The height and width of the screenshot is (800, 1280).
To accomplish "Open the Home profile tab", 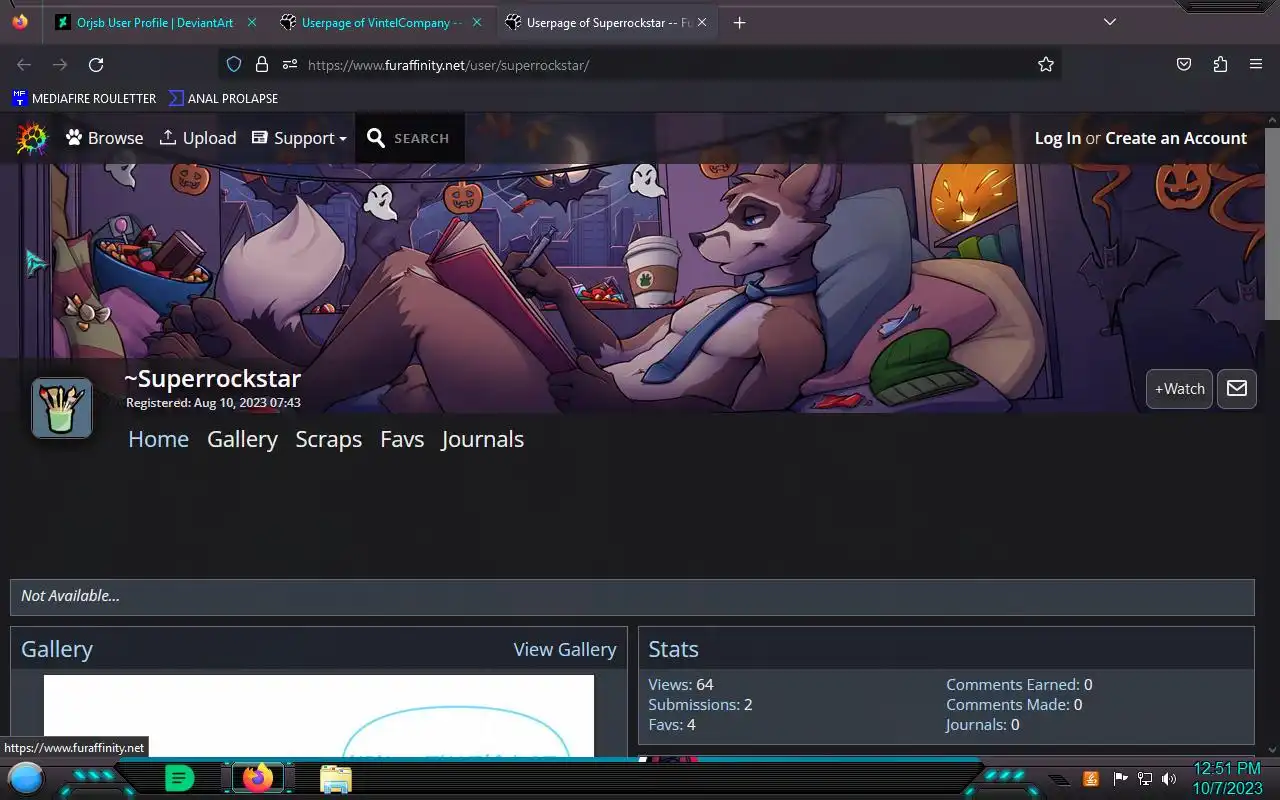I will point(158,439).
